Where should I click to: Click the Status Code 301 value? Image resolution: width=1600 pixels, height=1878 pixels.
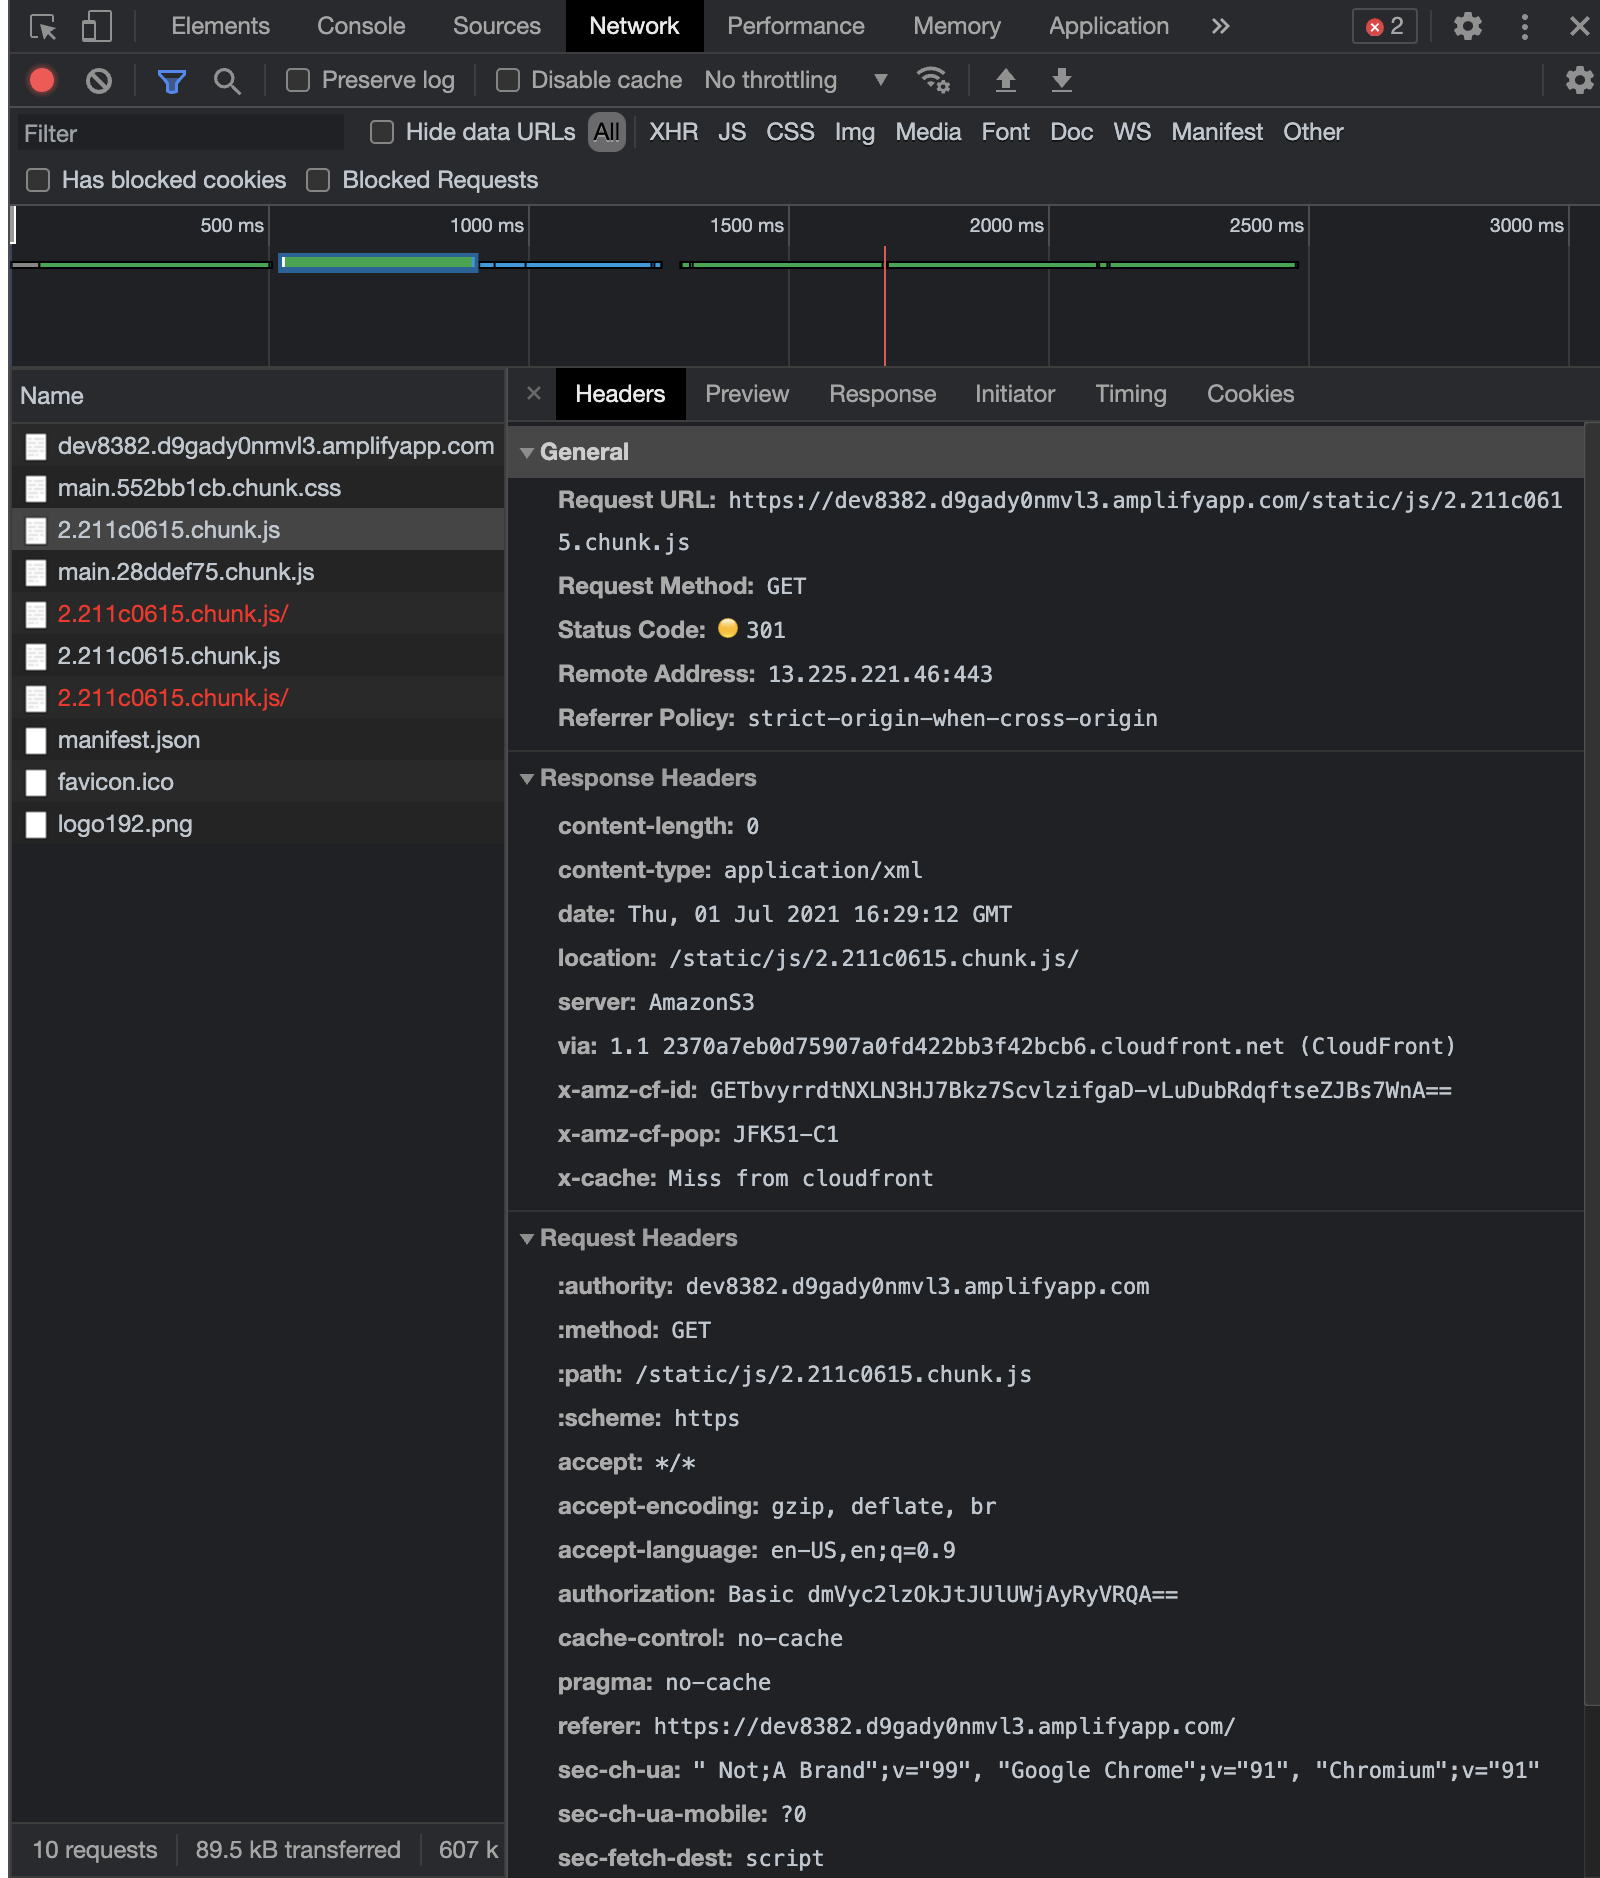(x=766, y=630)
